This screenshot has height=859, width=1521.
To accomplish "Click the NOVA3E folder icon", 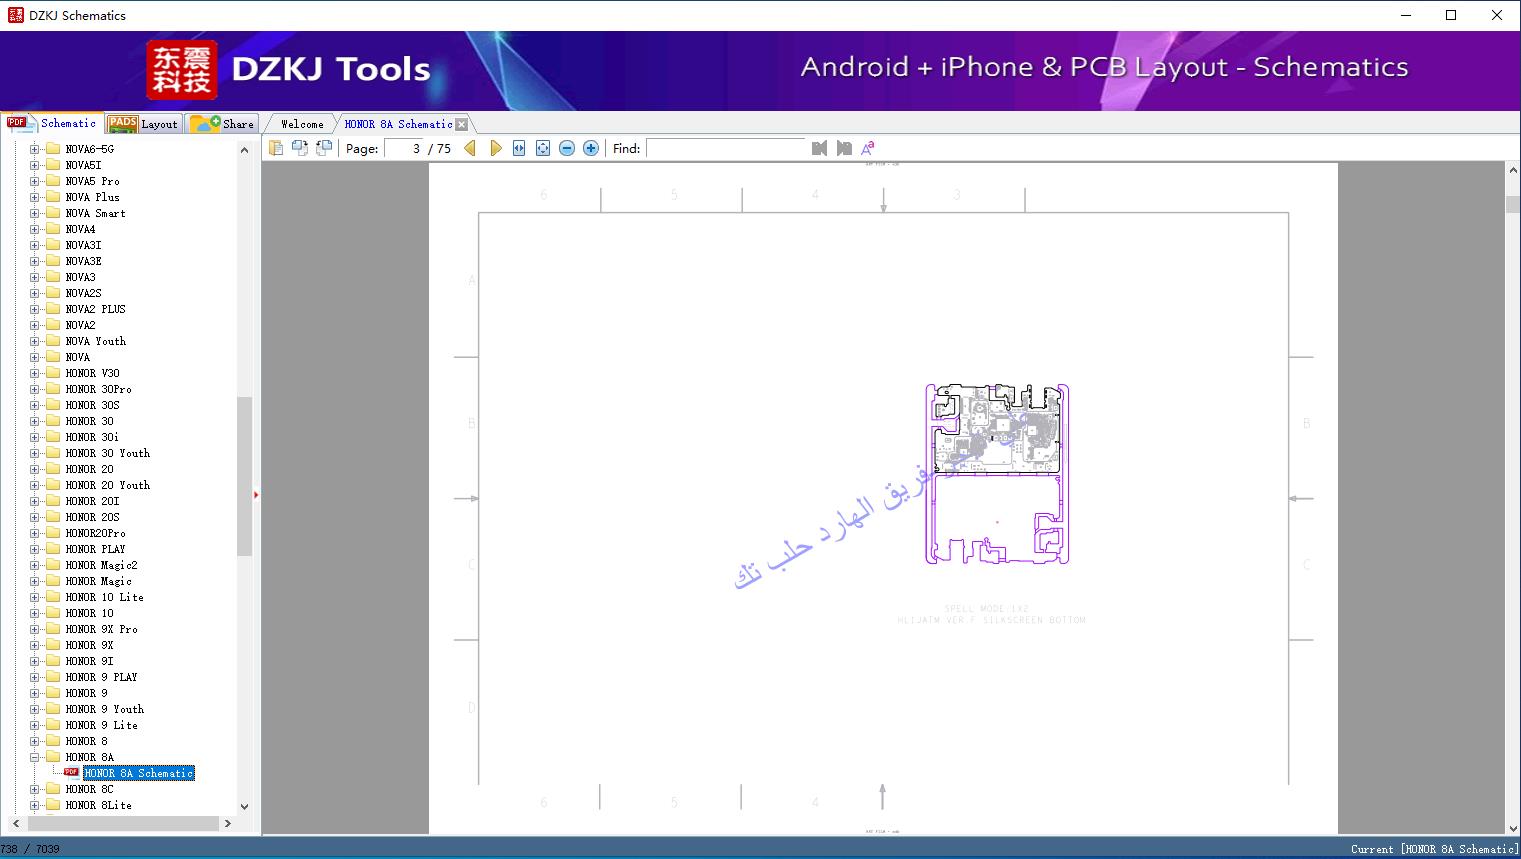I will (53, 261).
